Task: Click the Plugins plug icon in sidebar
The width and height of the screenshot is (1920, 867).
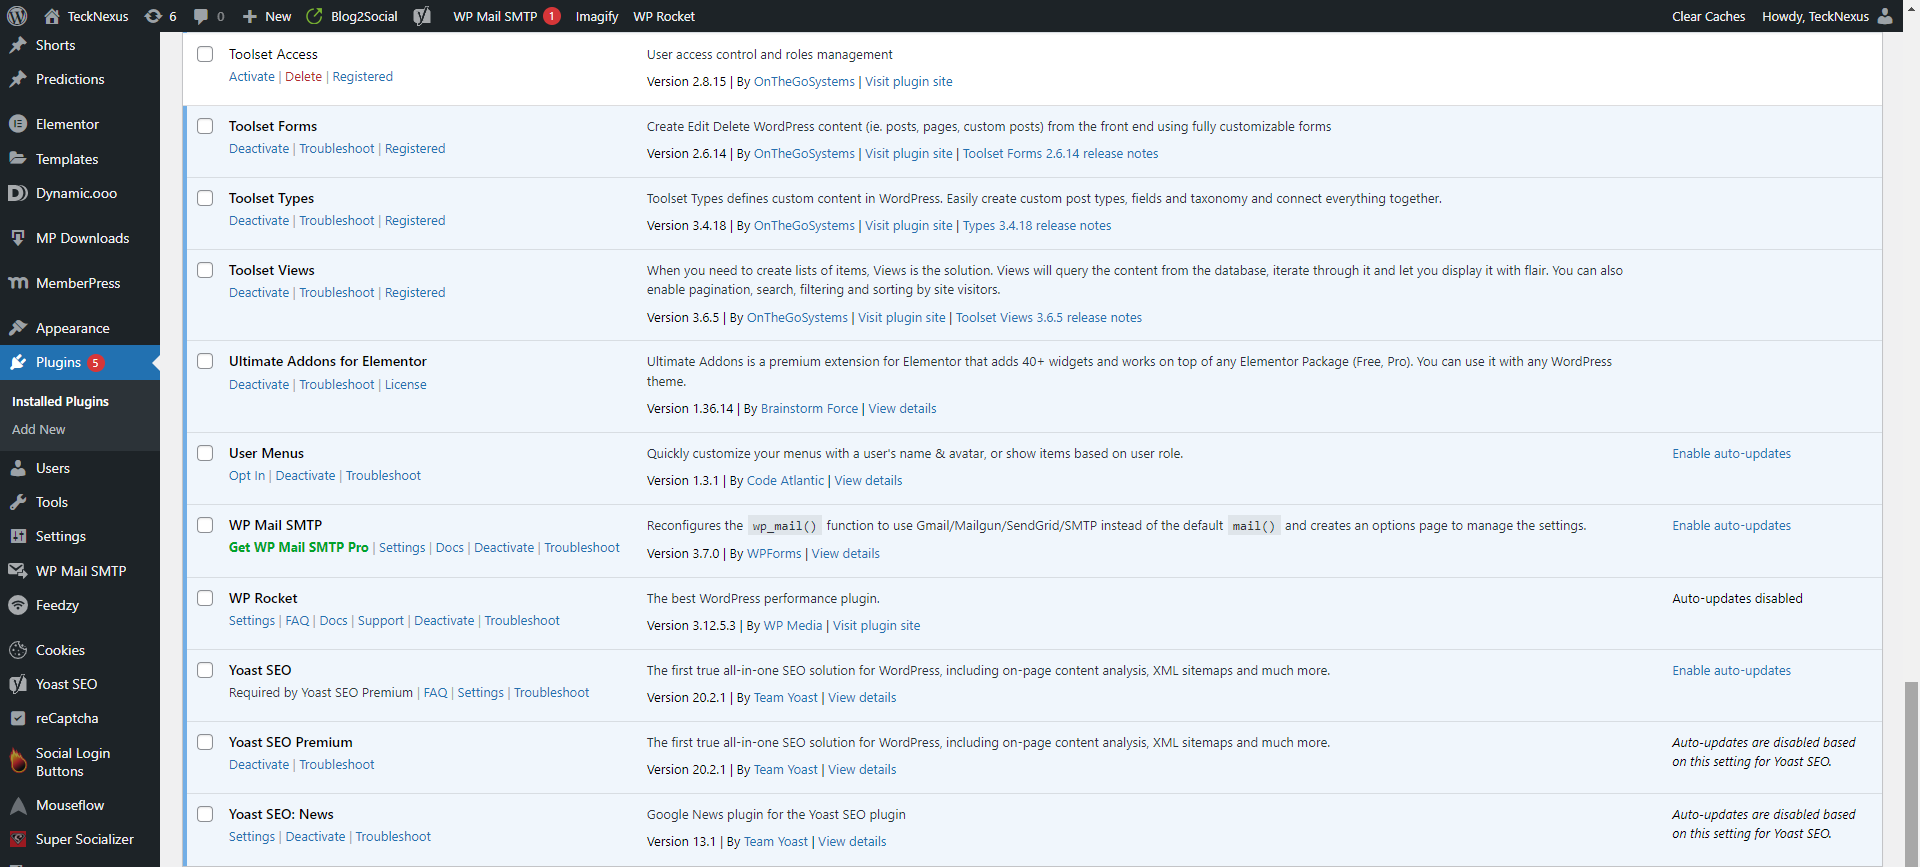Action: pos(18,362)
